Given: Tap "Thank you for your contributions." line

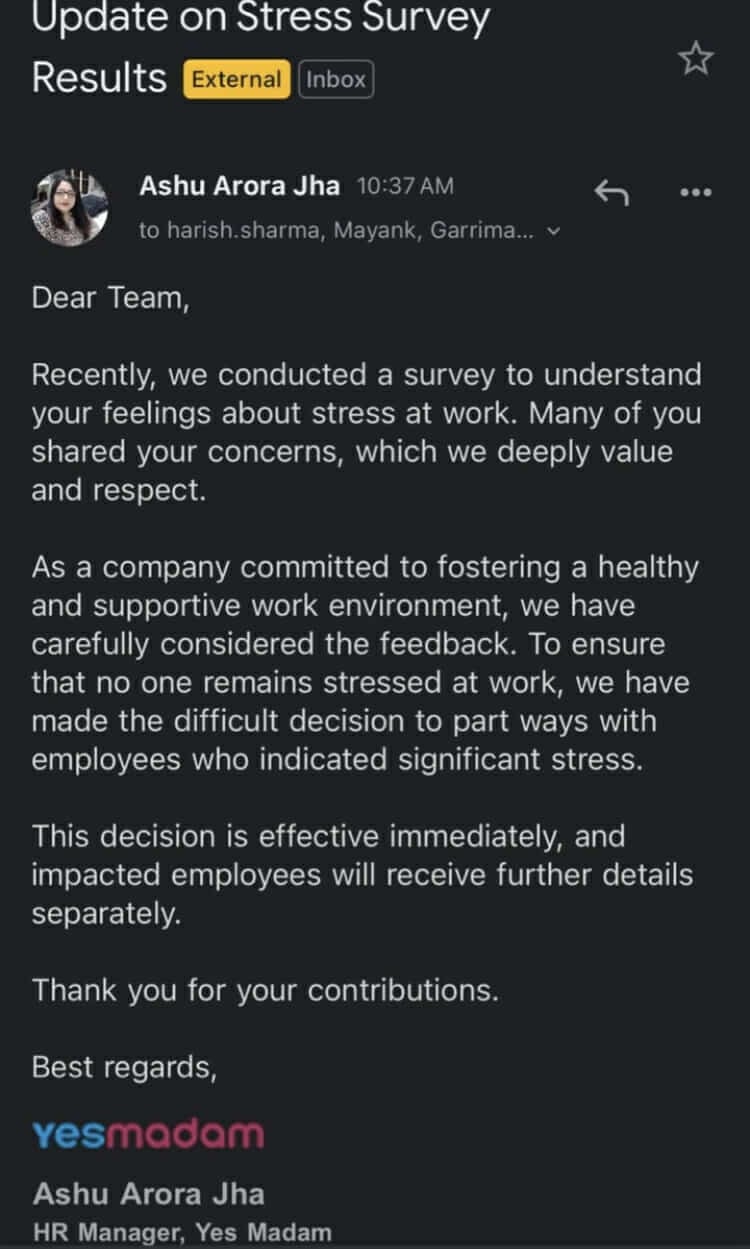Looking at the screenshot, I should pyautogui.click(x=265, y=991).
